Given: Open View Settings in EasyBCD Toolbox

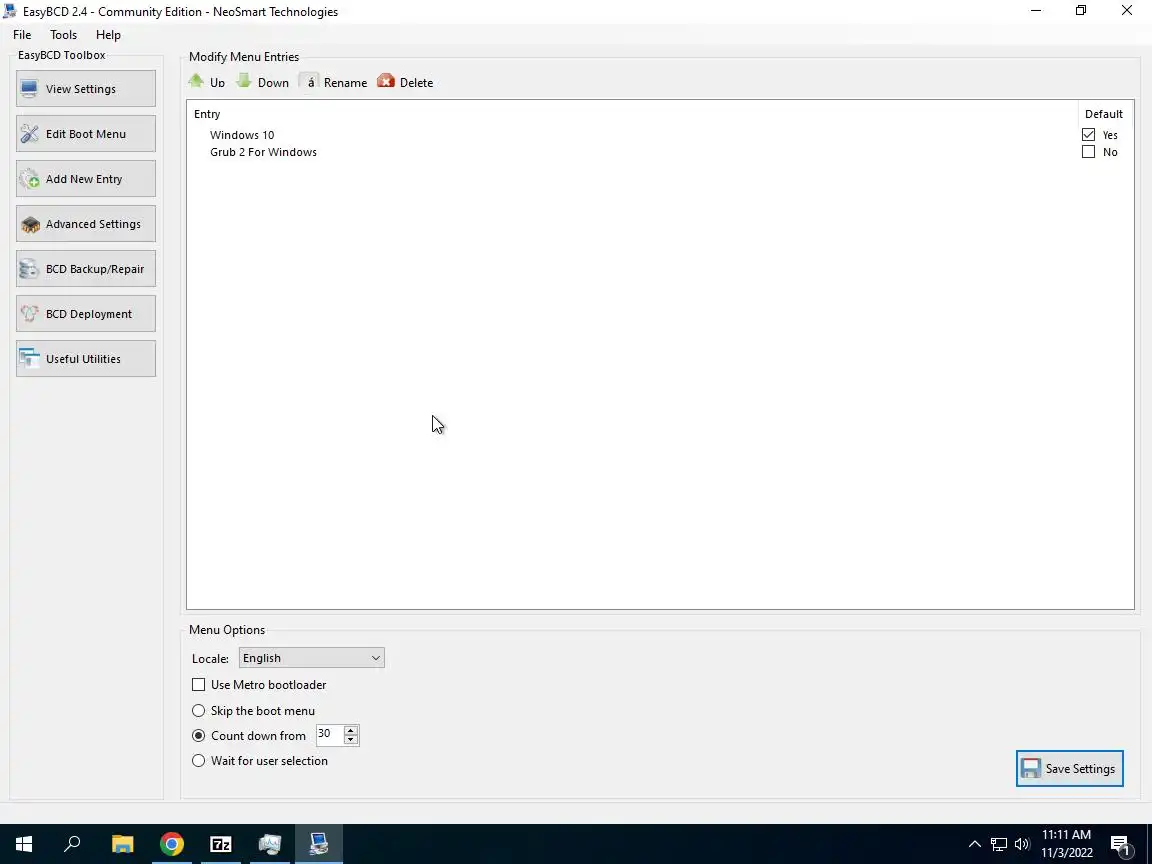Looking at the screenshot, I should pos(85,89).
